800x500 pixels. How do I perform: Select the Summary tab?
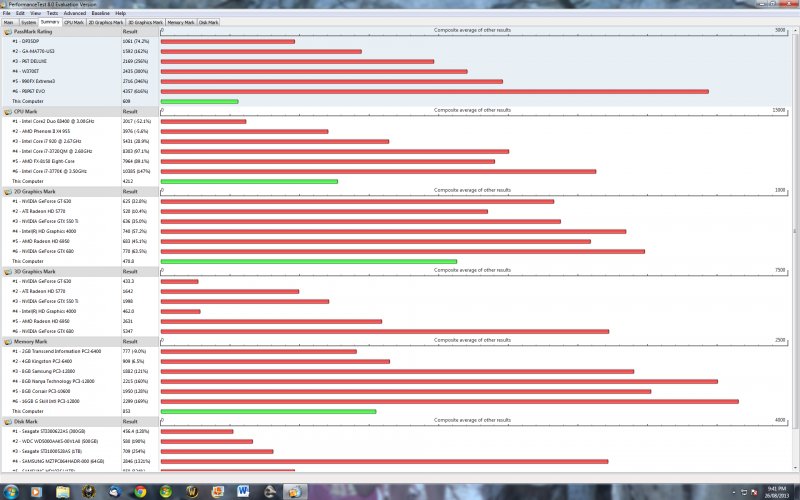point(50,22)
